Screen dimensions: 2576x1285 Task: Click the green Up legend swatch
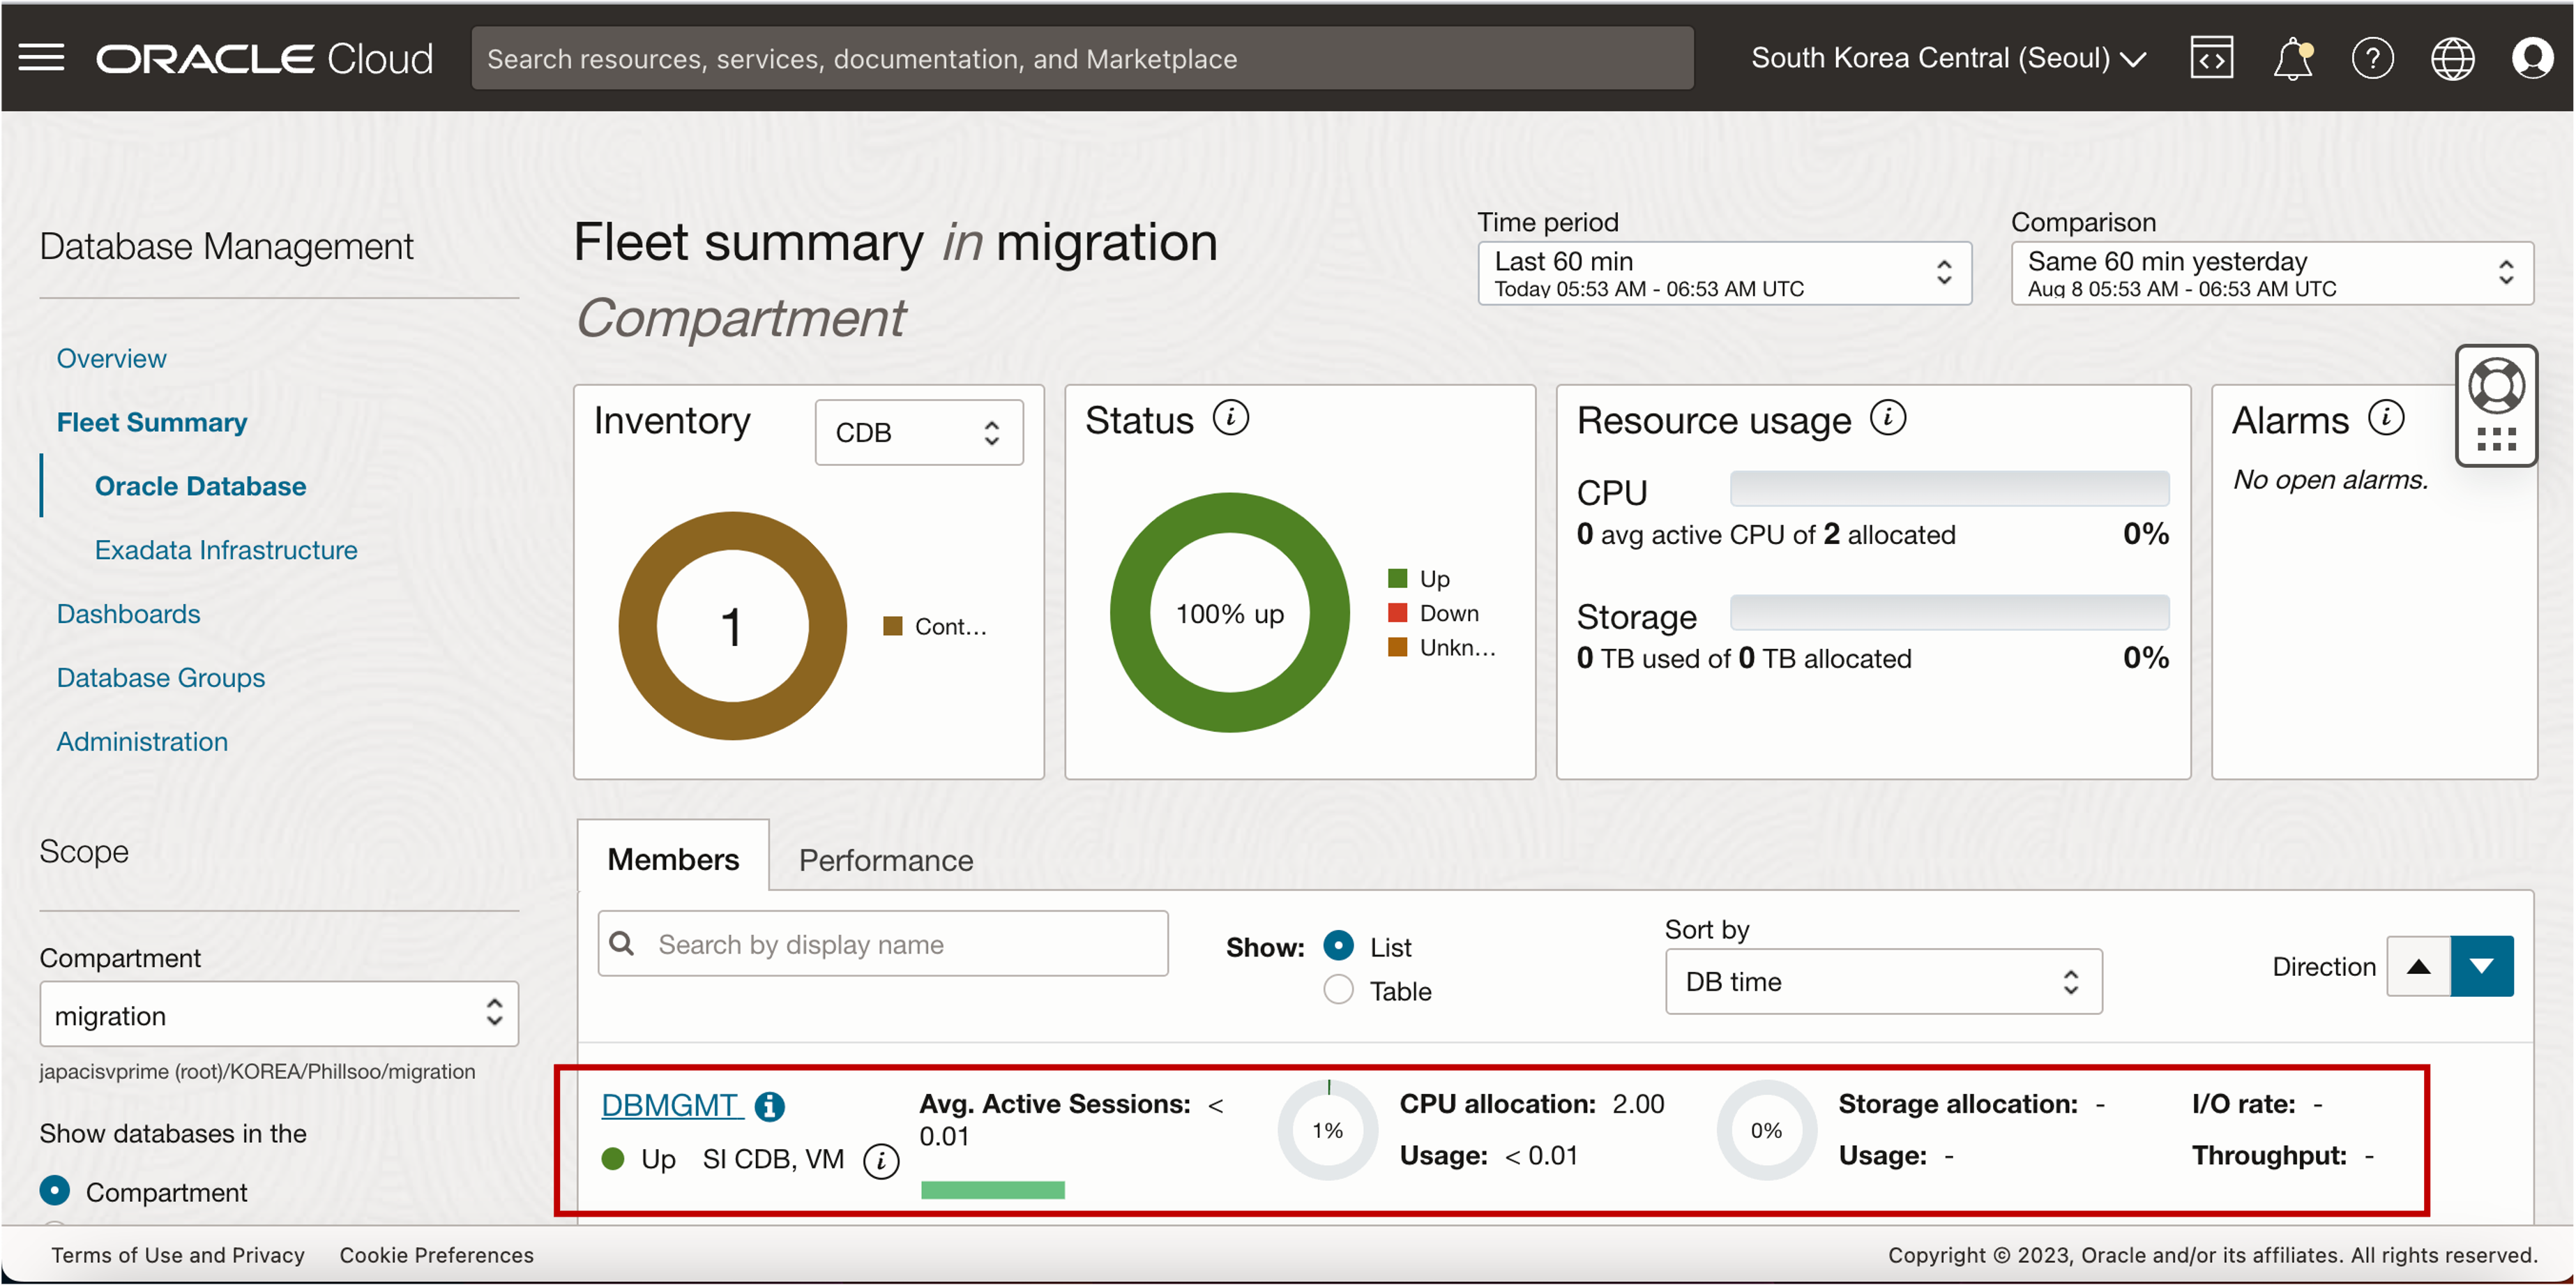[1398, 578]
